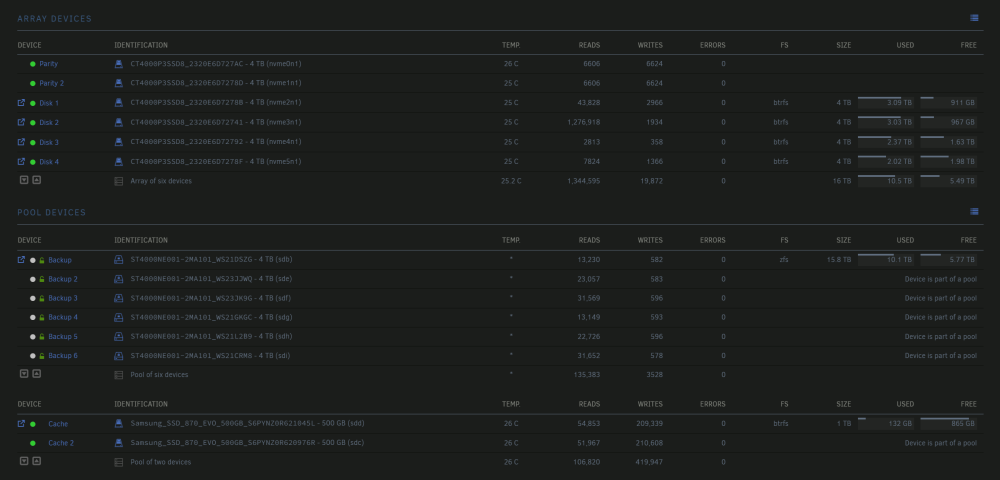Image resolution: width=1000 pixels, height=480 pixels.
Task: Click the browse-share icon beside Disk 3
Action: click(21, 142)
